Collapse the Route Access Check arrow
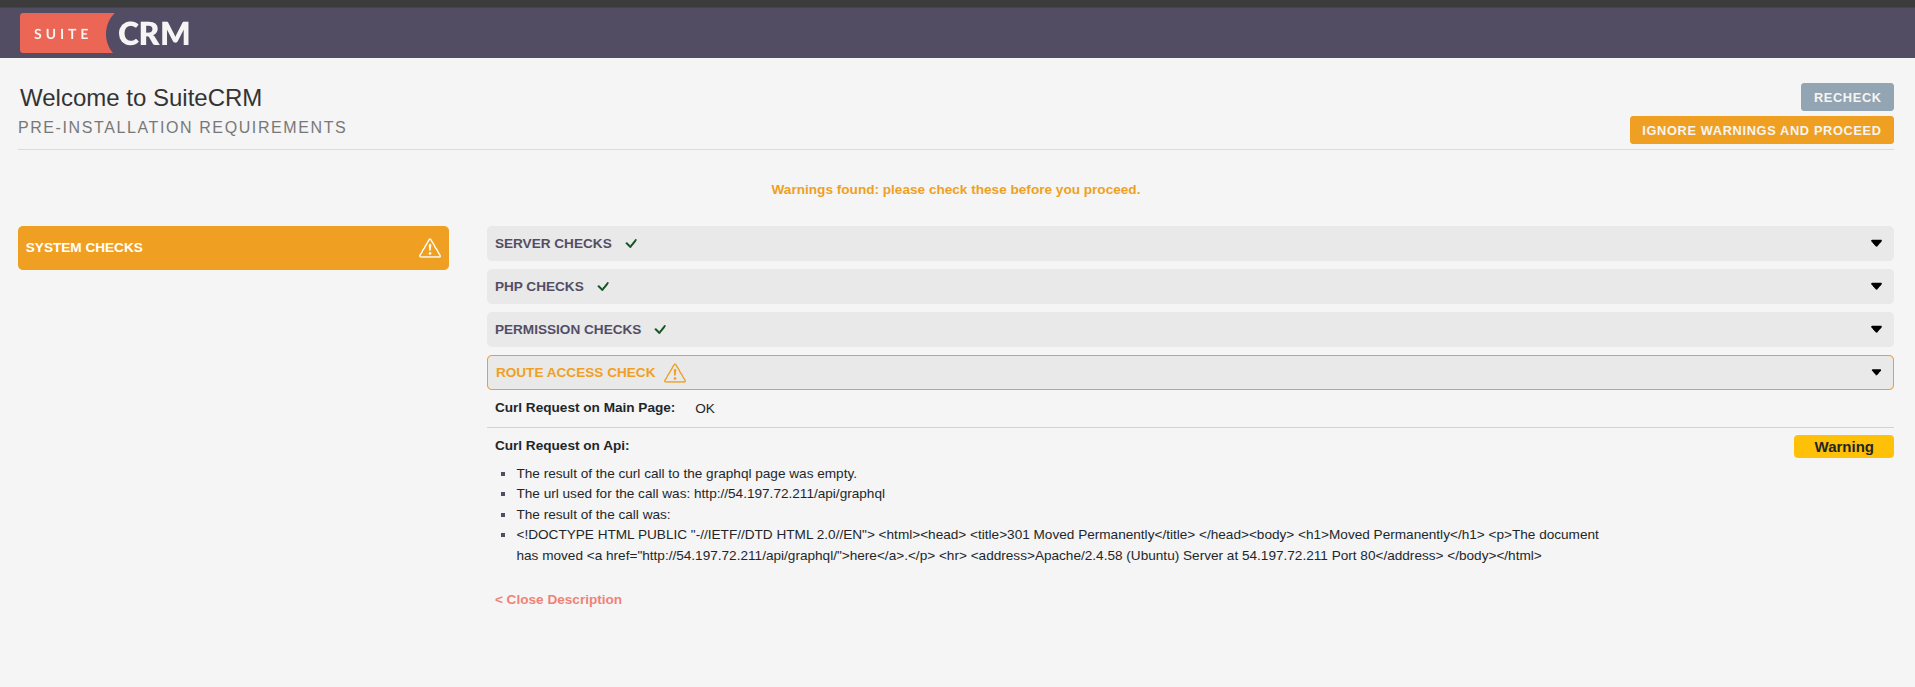Screen dimensions: 1915x687 pos(1876,372)
